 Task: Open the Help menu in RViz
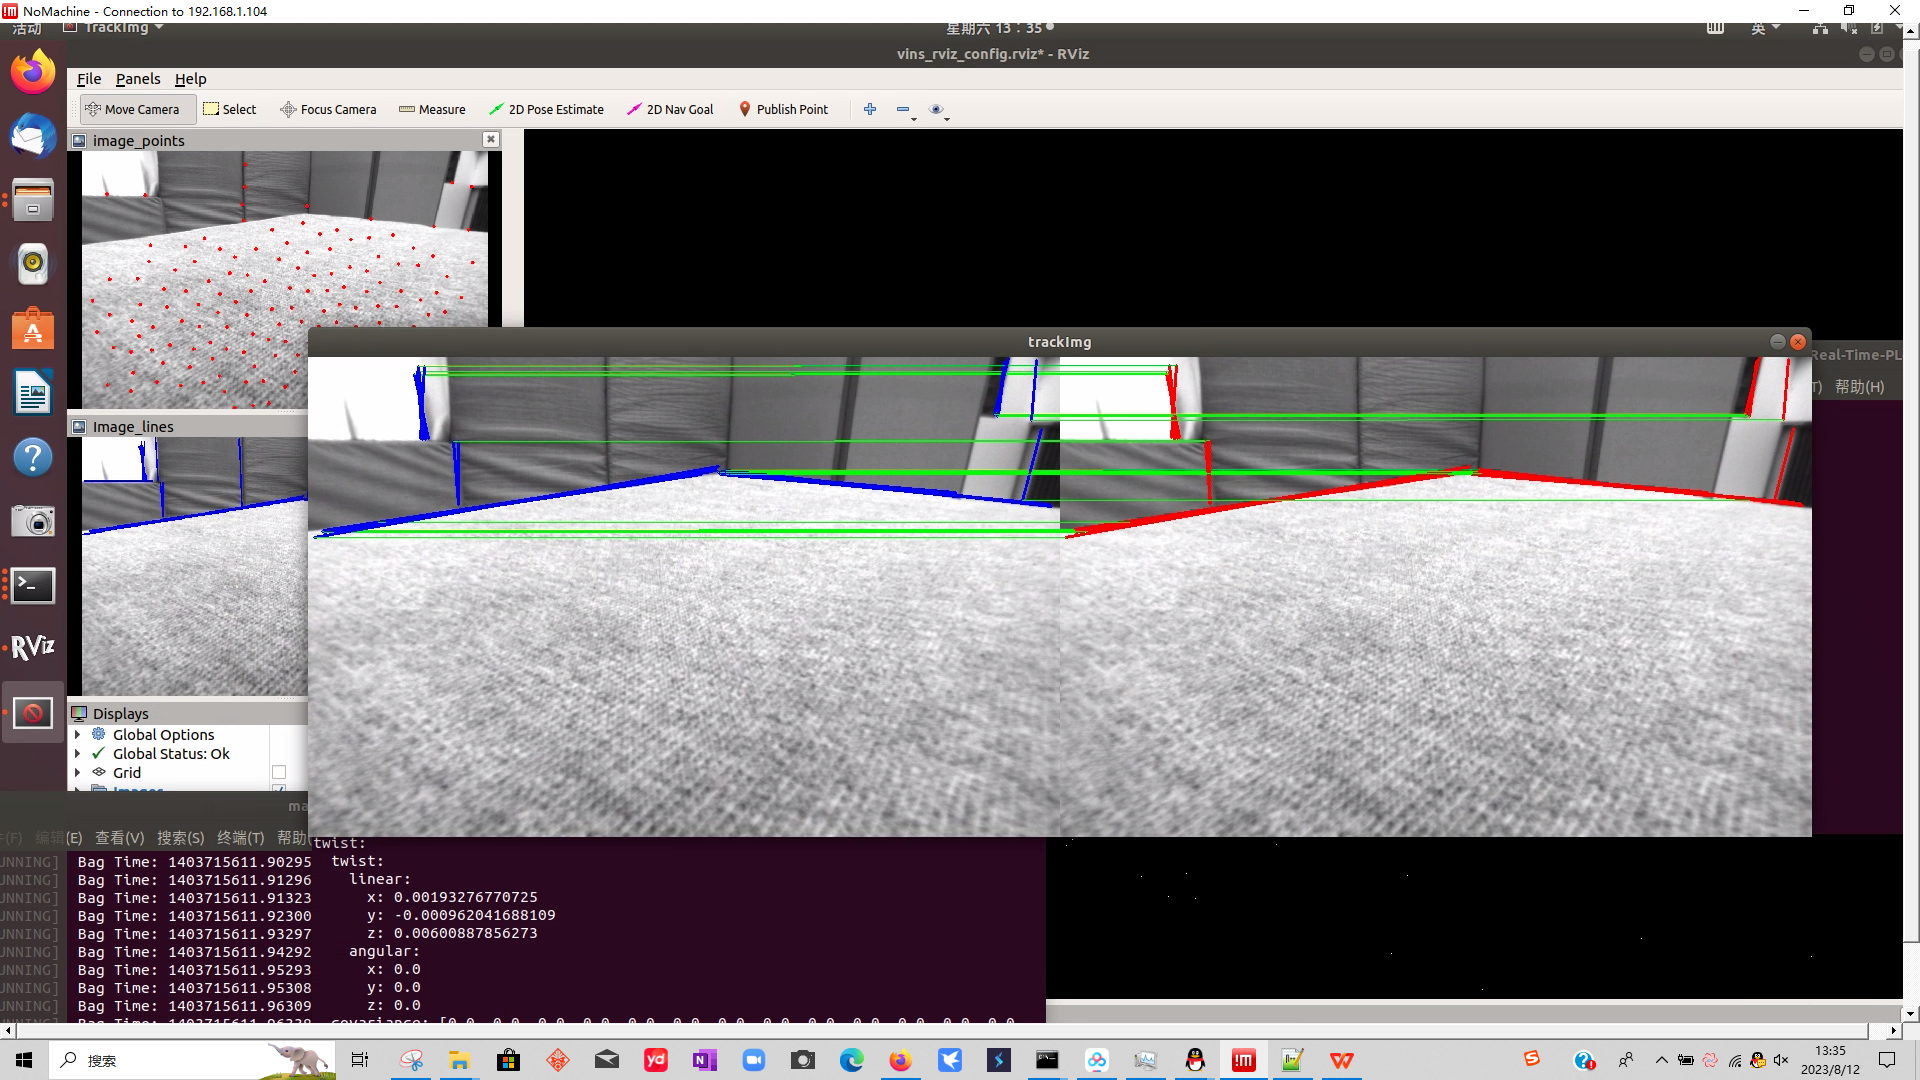pos(190,79)
